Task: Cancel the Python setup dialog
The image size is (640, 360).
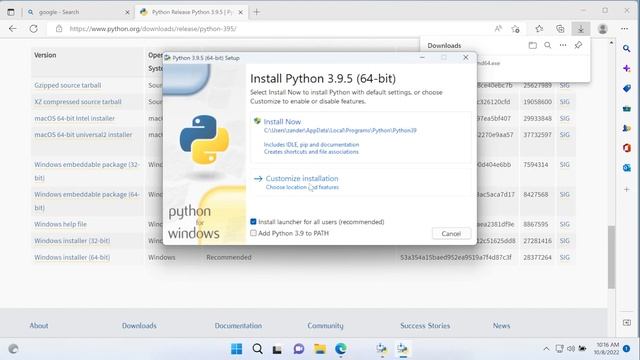Action: click(x=451, y=233)
